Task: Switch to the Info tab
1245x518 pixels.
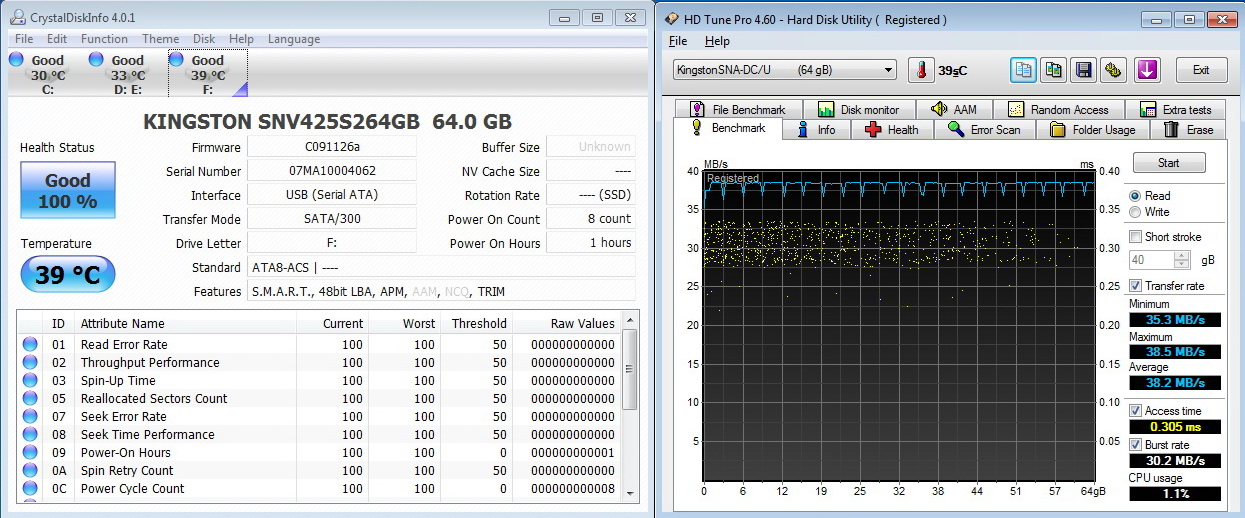Action: (815, 130)
